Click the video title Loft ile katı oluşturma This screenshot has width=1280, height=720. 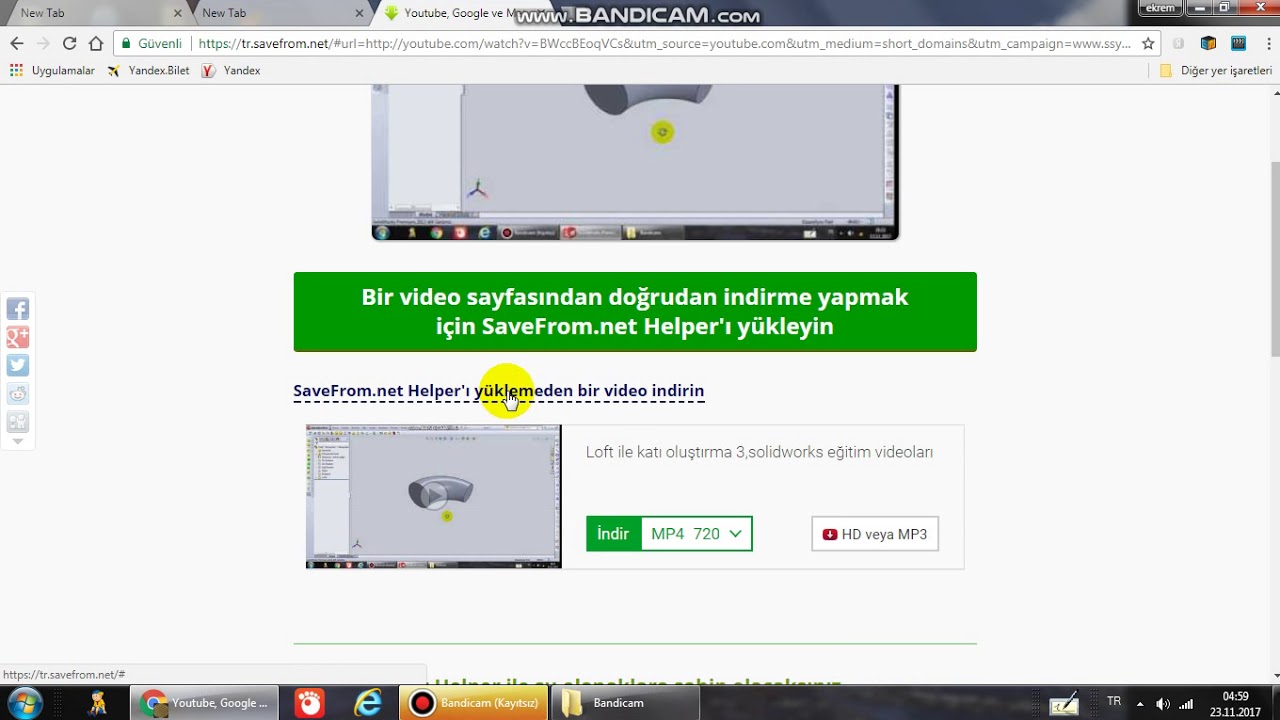point(759,452)
